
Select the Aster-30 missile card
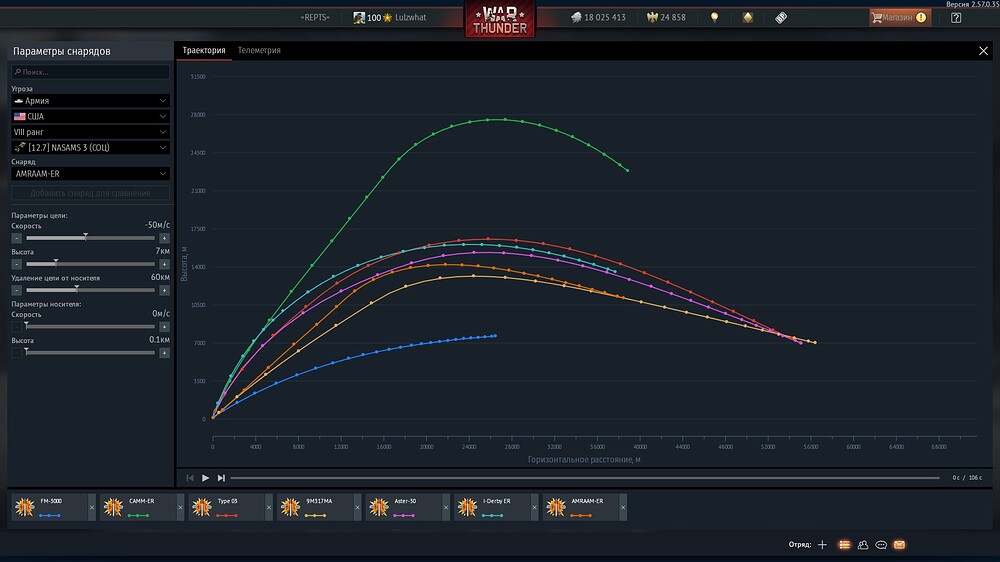(x=402, y=507)
